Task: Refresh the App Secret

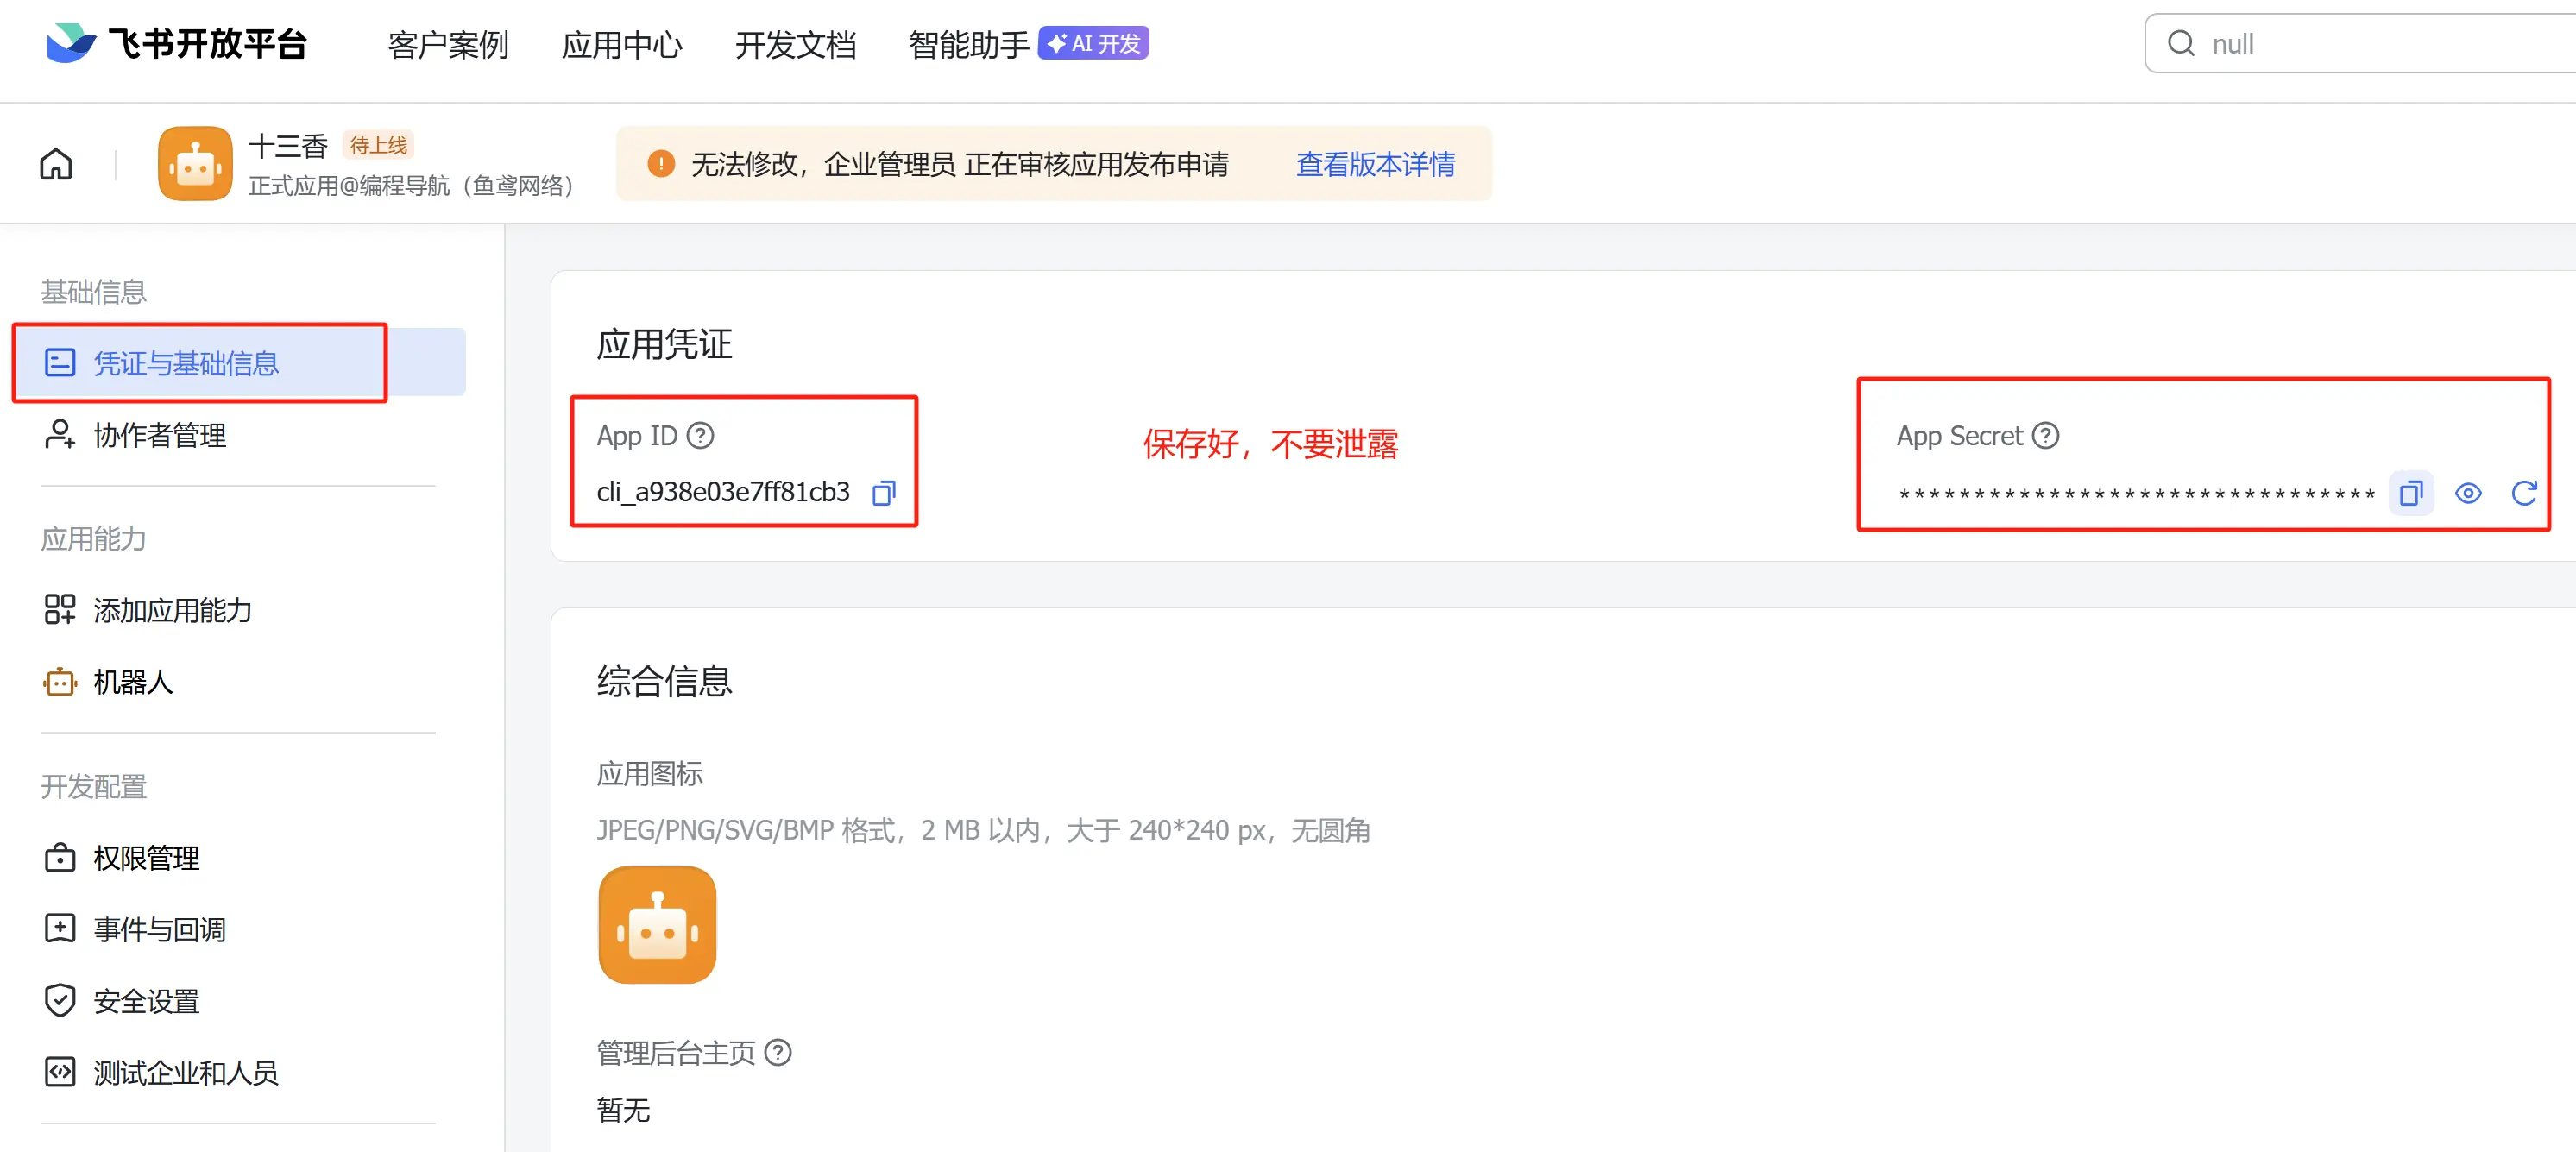Action: 2523,493
